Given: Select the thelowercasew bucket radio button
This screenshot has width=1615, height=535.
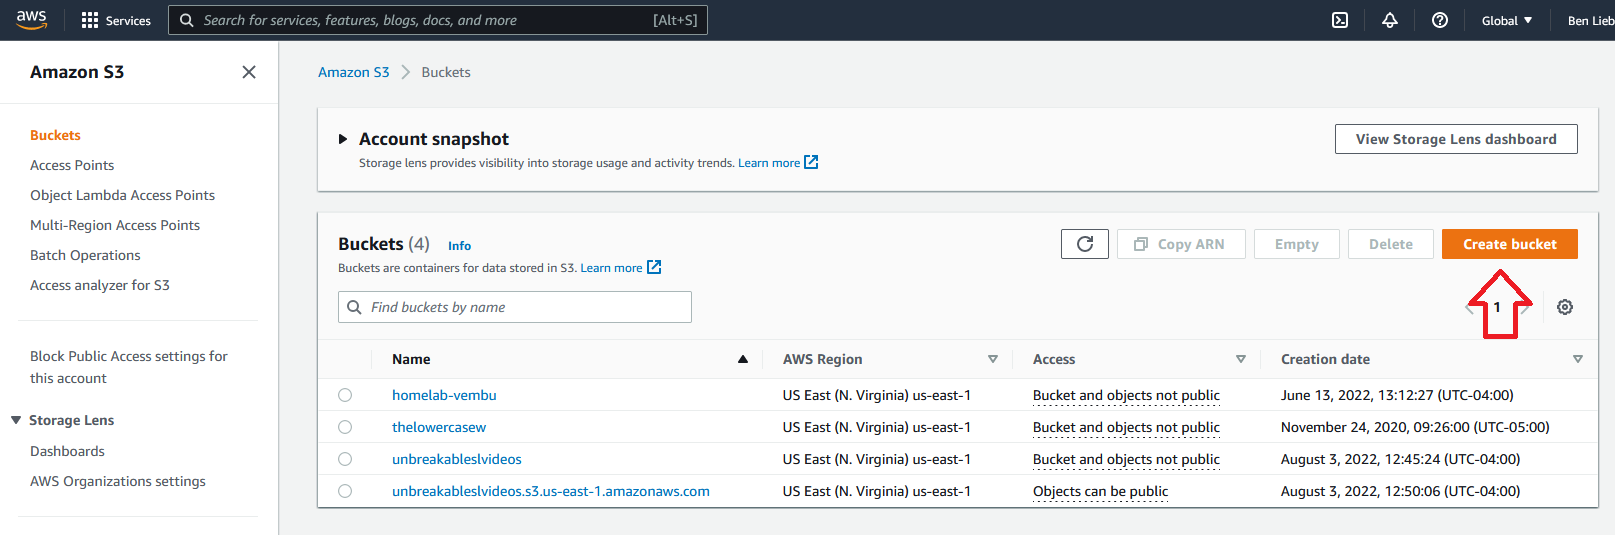Looking at the screenshot, I should coord(345,427).
